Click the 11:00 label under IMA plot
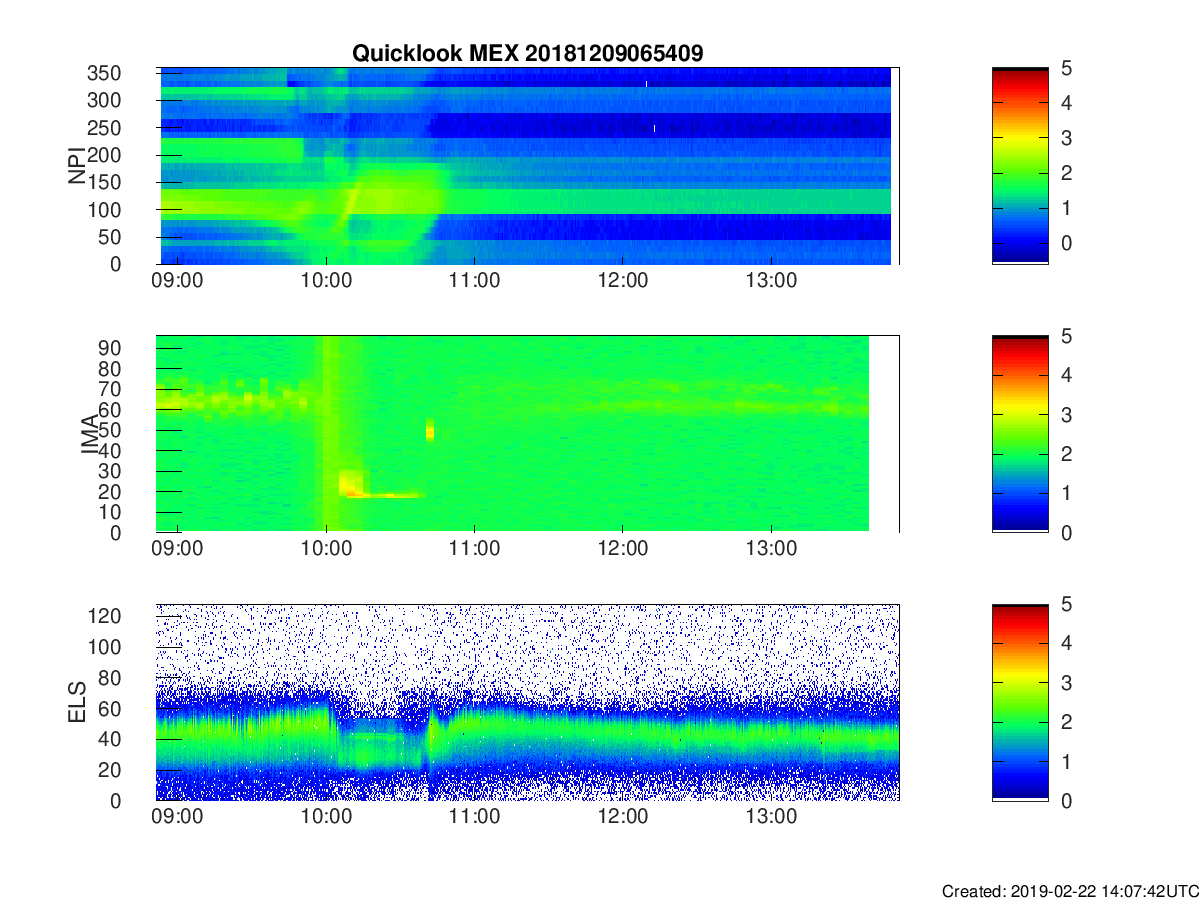The width and height of the screenshot is (1200, 900). coord(474,549)
